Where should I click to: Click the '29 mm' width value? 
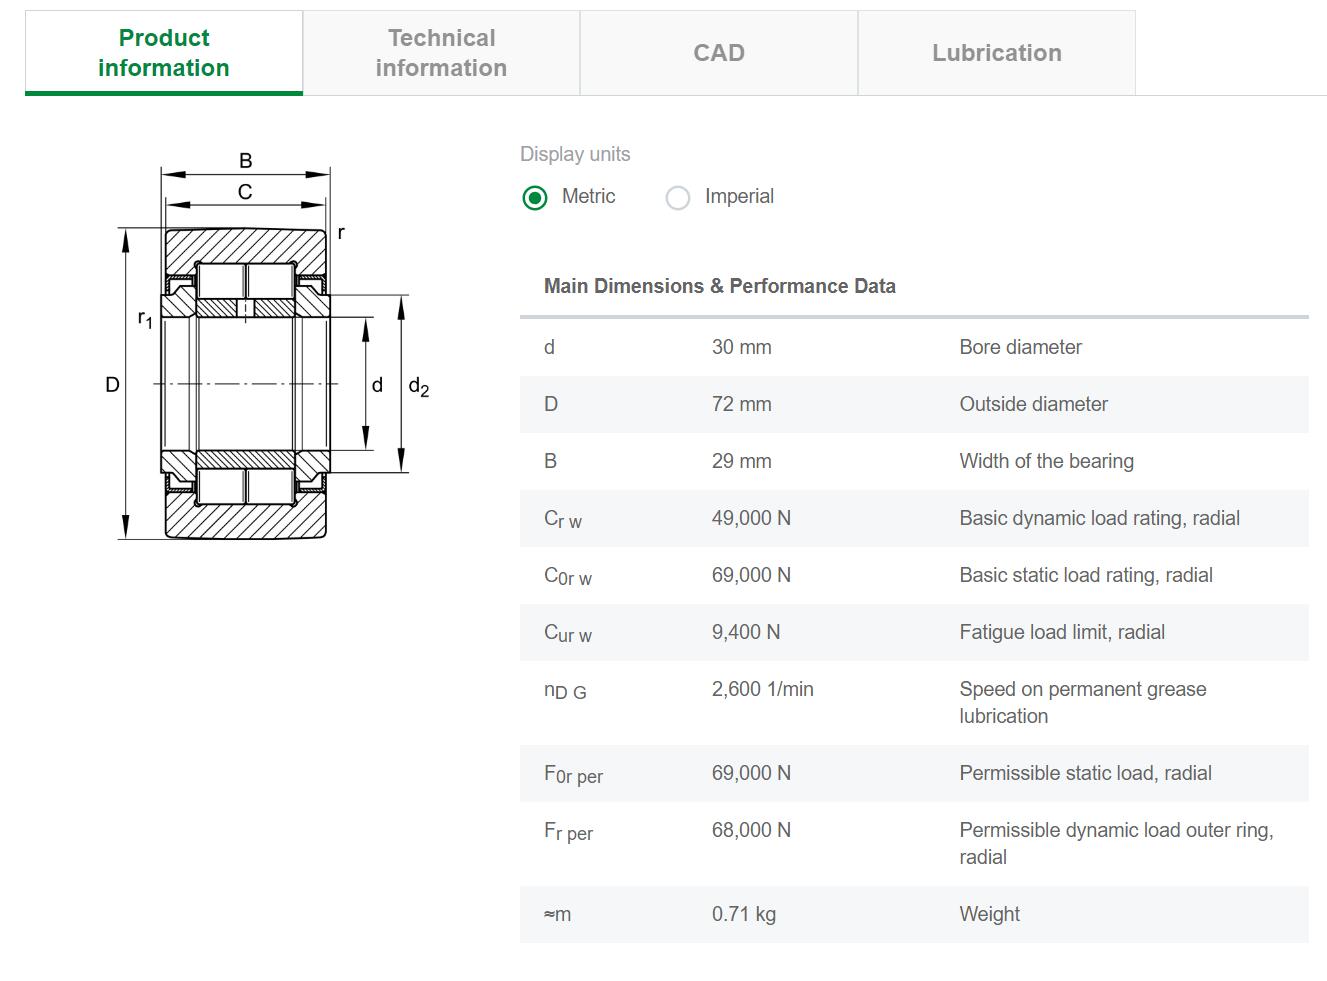coord(742,461)
